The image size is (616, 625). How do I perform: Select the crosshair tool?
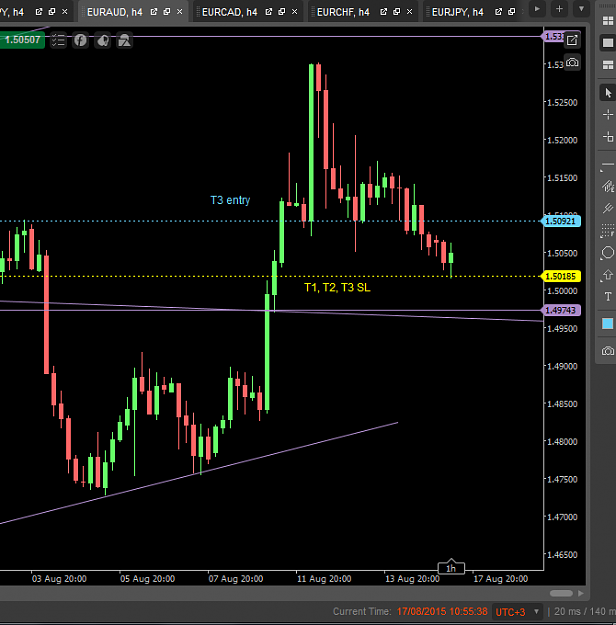point(608,115)
